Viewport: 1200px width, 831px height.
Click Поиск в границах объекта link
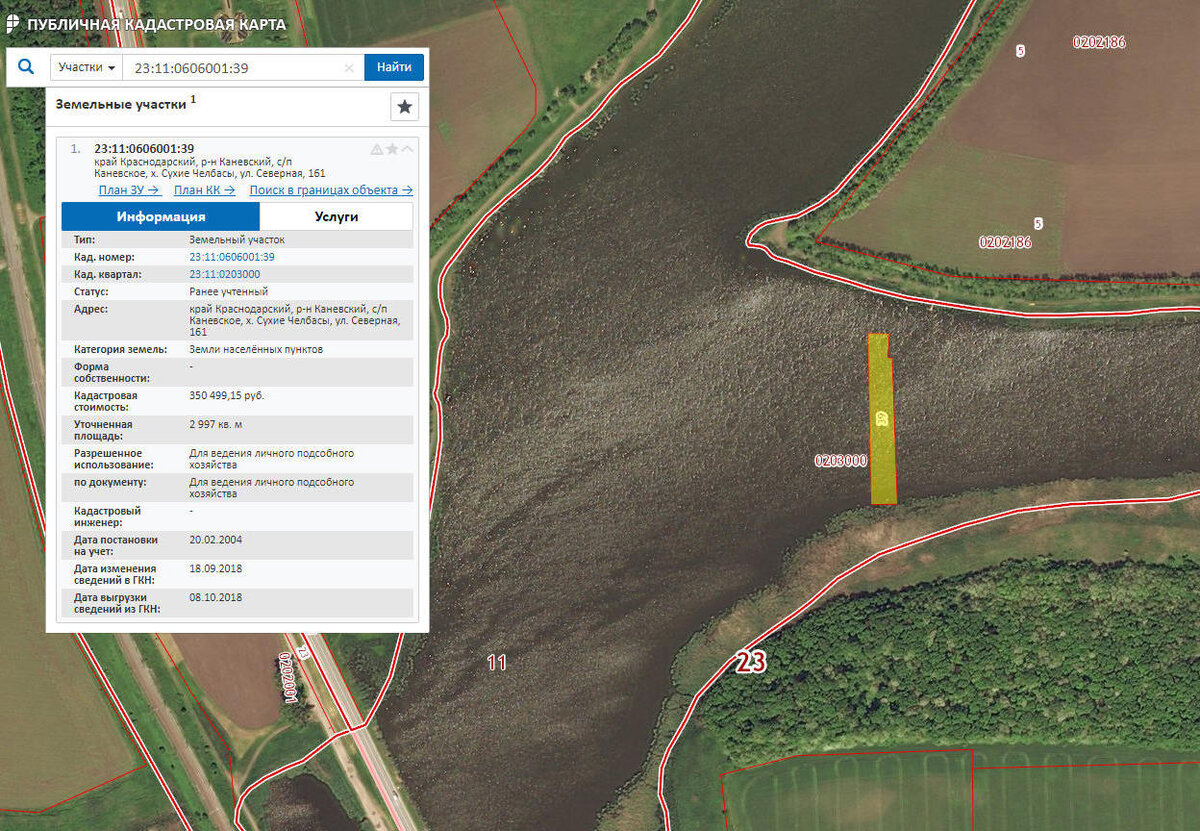pyautogui.click(x=331, y=190)
